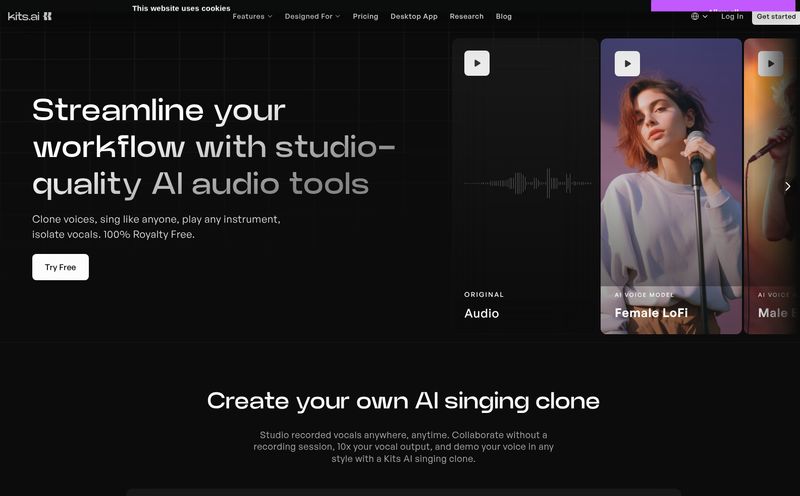Click the 'Create your own AI singing clone' heading
800x496 pixels.
pos(403,401)
